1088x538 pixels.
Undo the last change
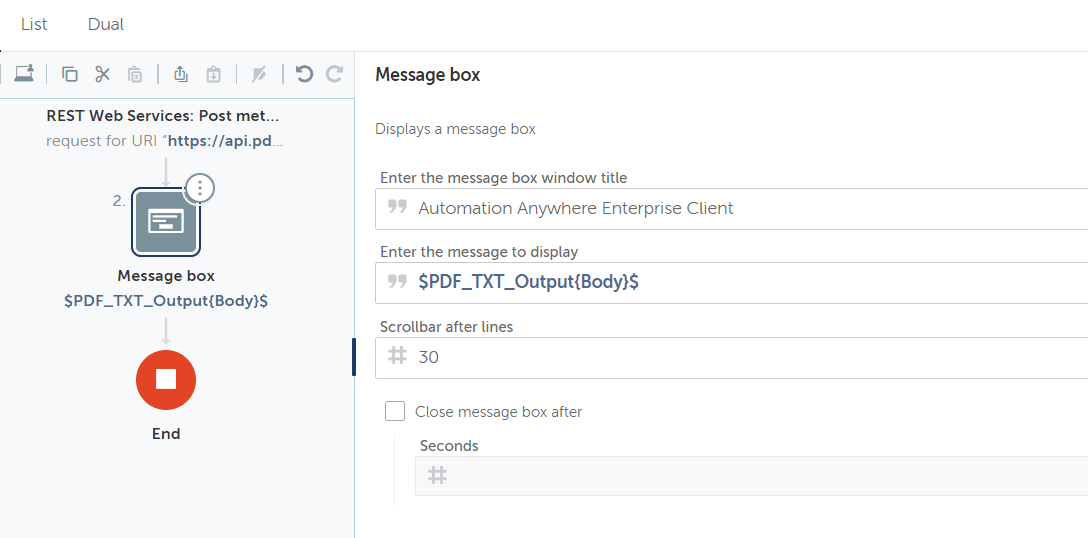(304, 74)
